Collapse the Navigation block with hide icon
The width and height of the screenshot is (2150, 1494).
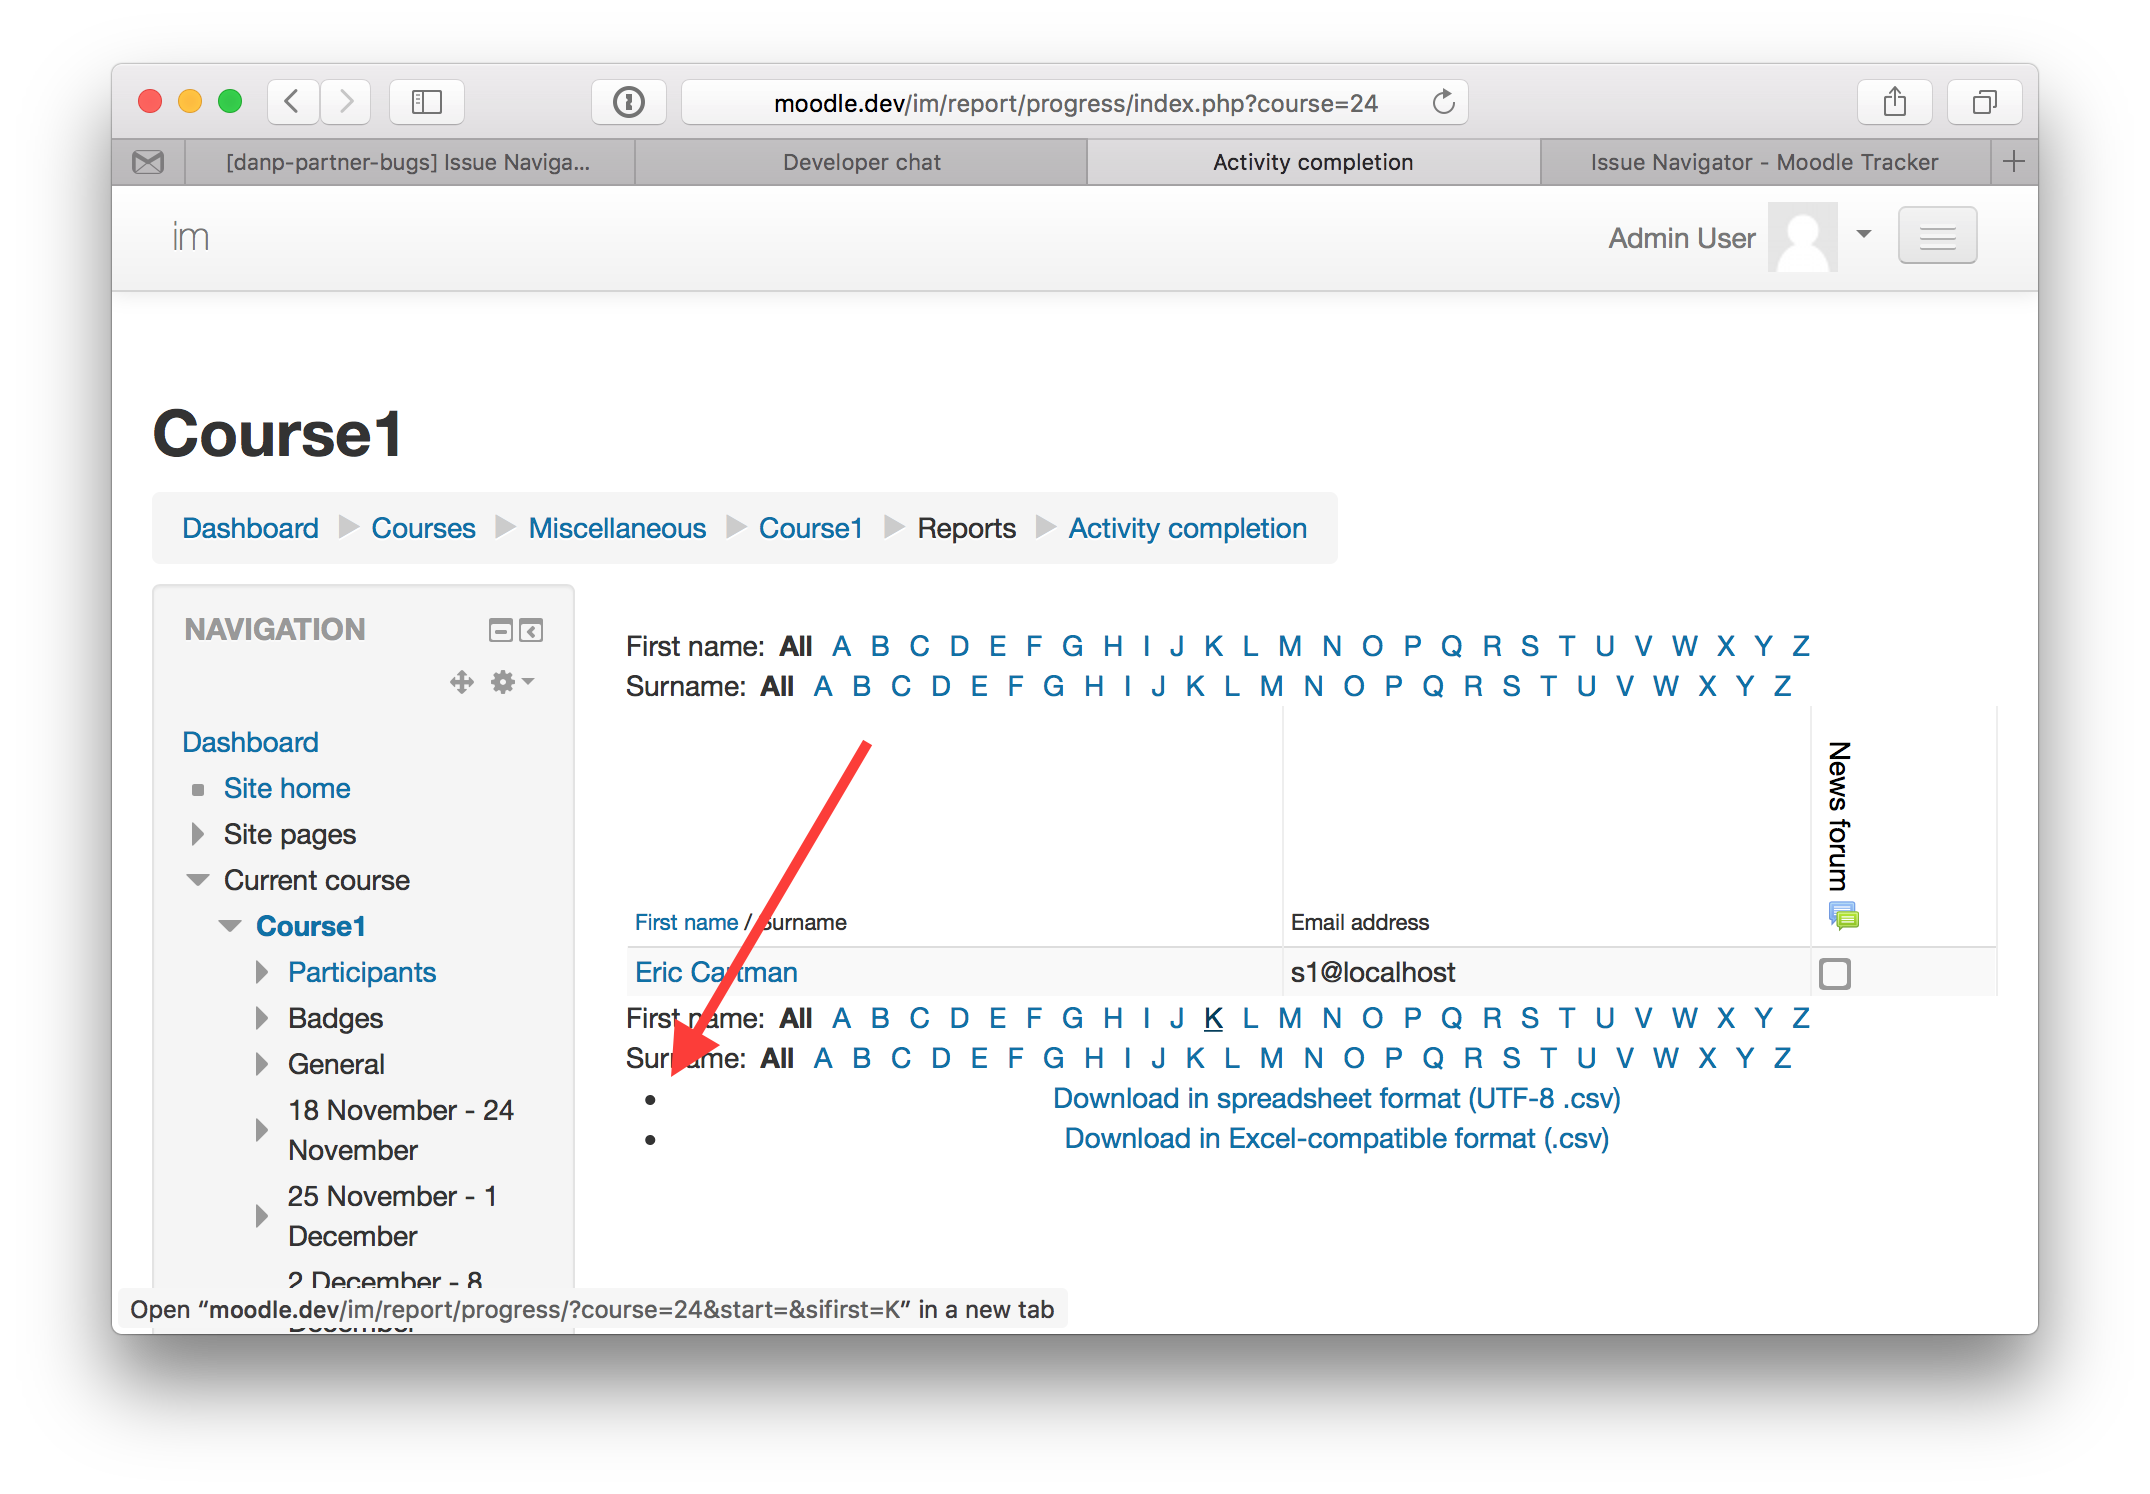click(x=500, y=630)
